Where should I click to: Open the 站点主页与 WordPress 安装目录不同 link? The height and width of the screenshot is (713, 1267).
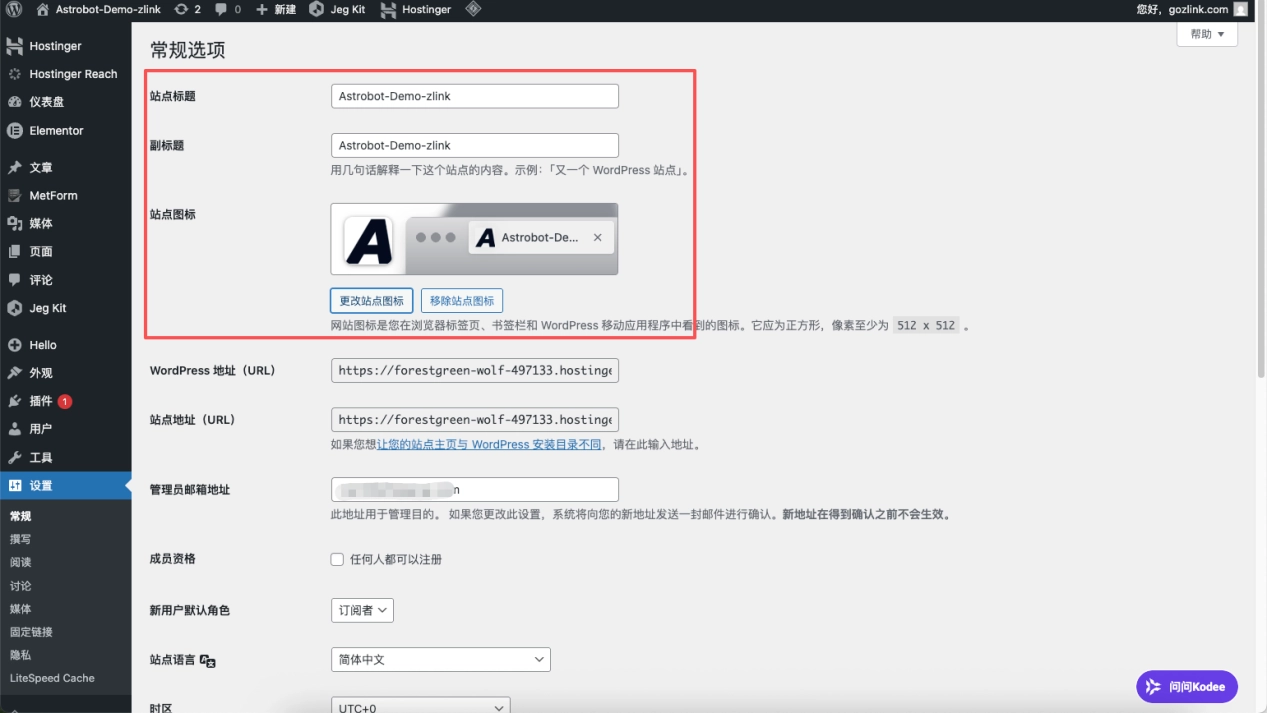coord(489,445)
